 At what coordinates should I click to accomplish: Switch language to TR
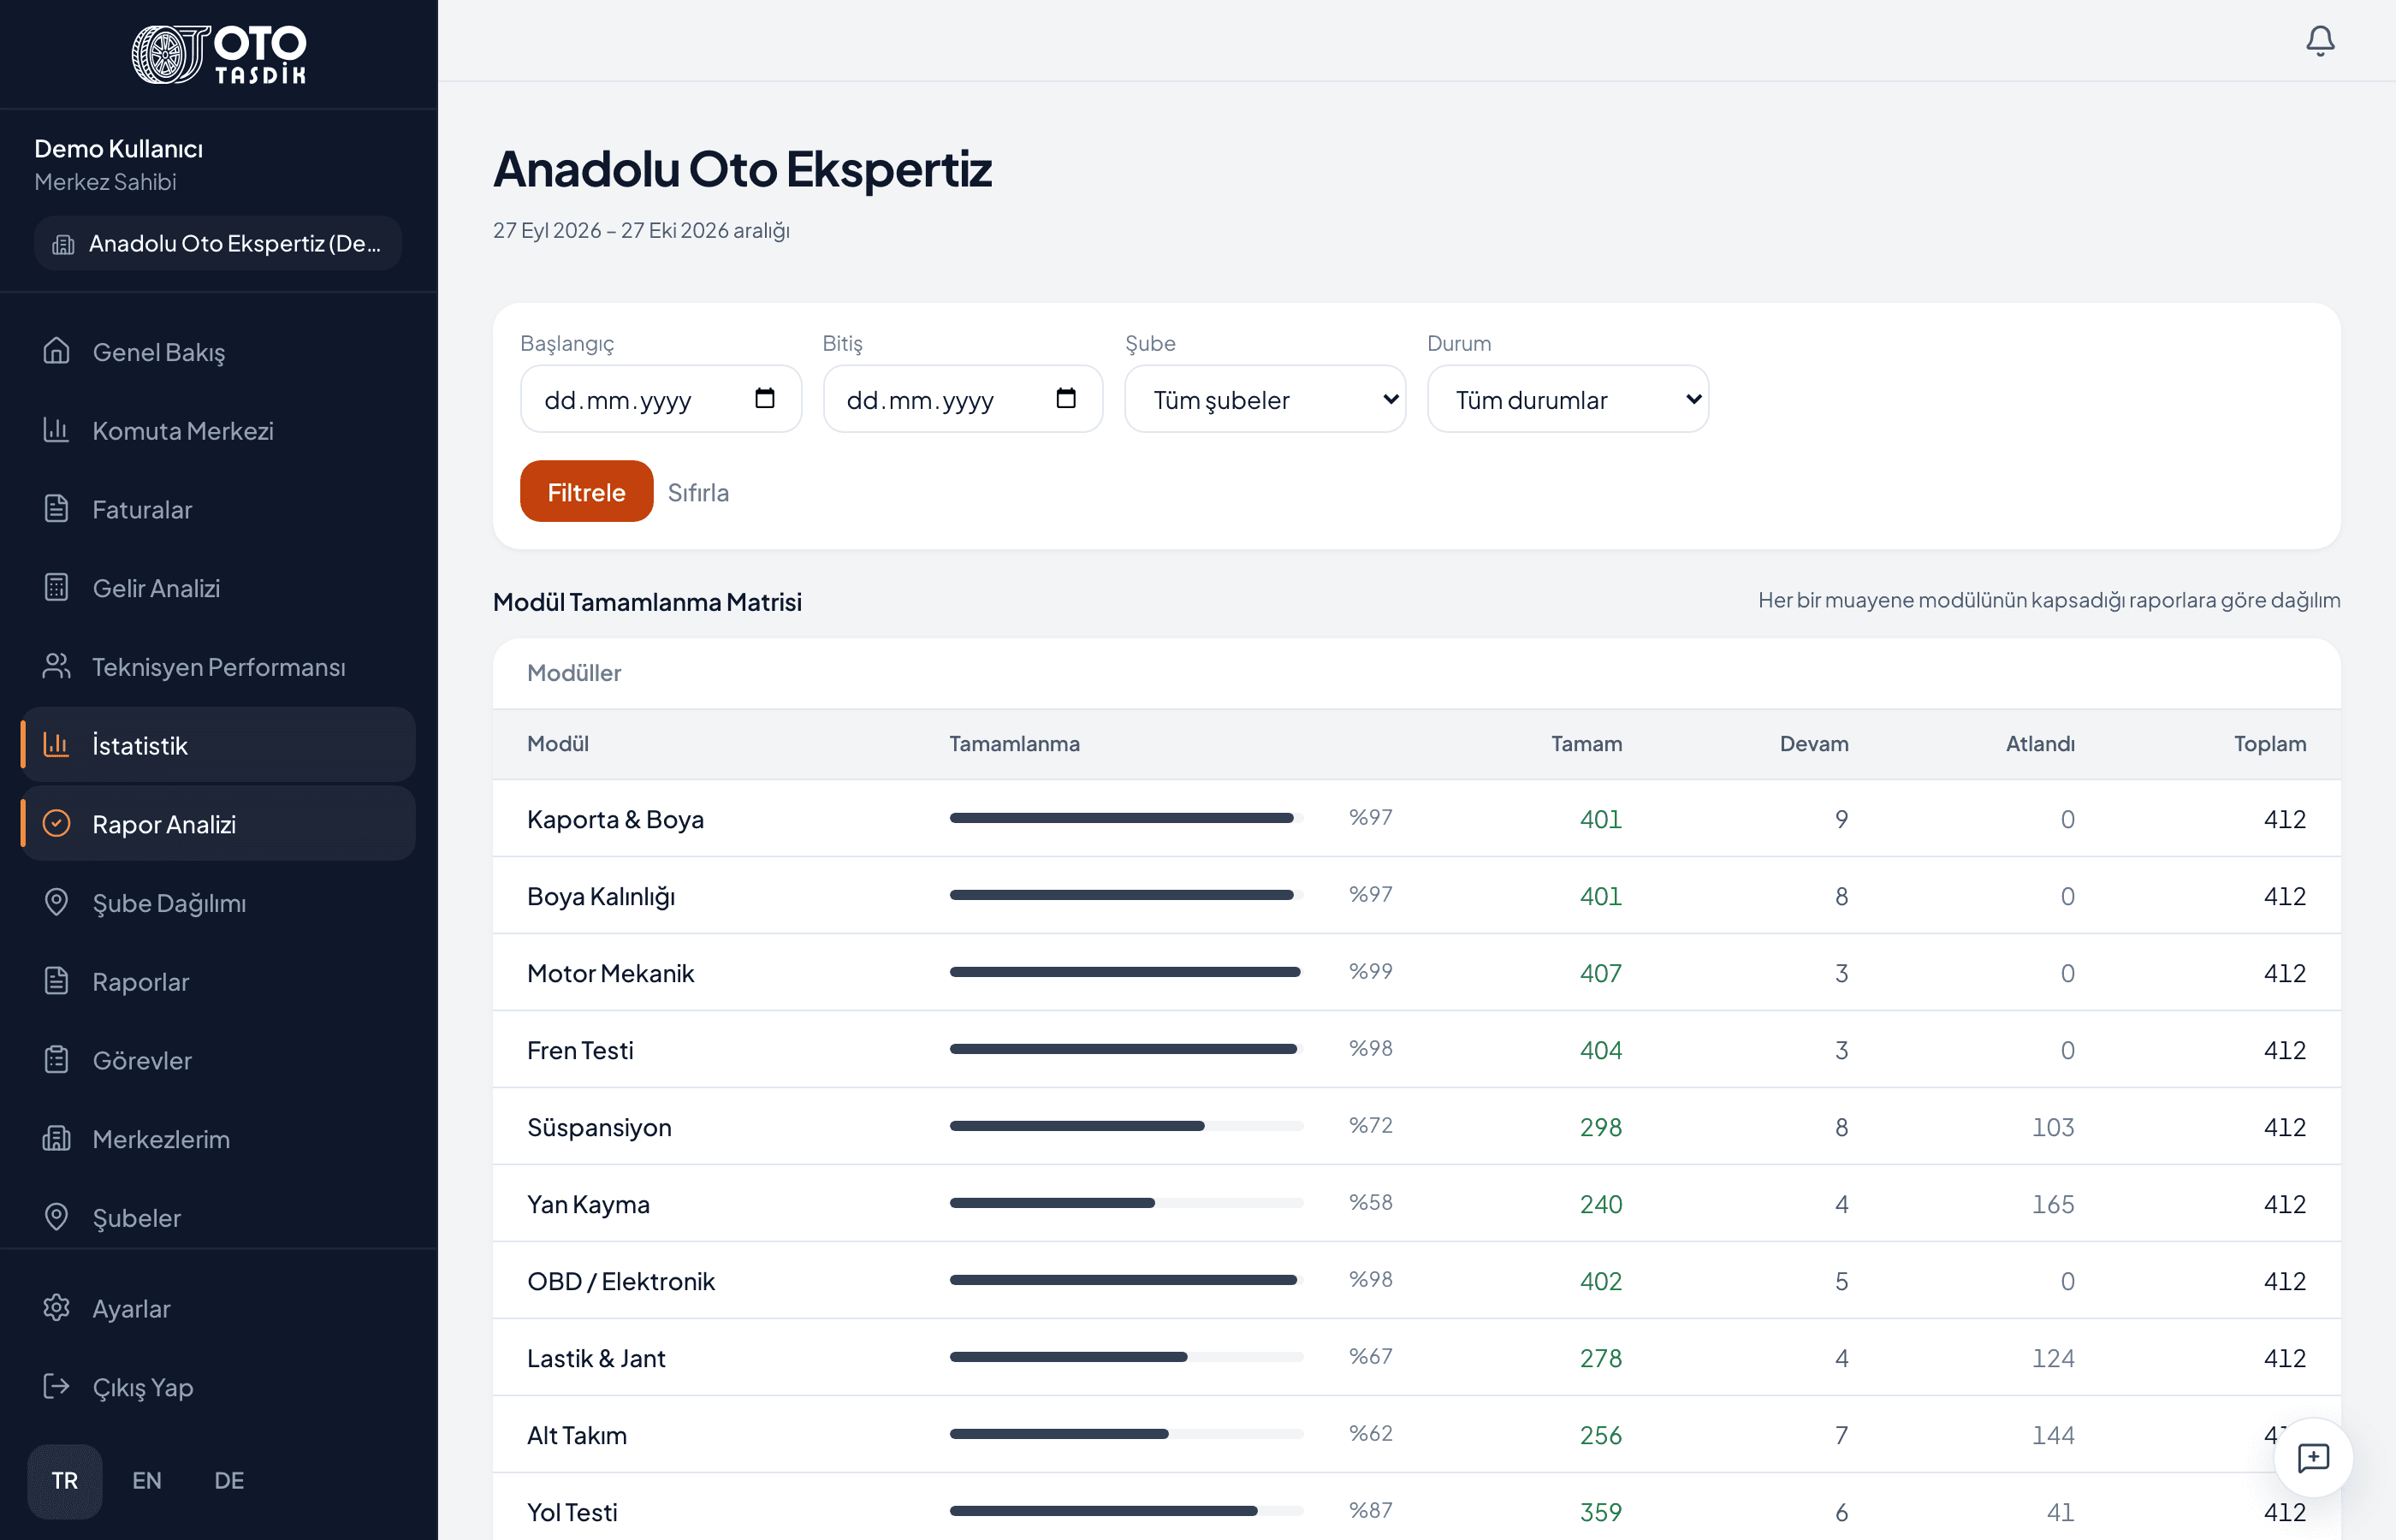pos(65,1481)
